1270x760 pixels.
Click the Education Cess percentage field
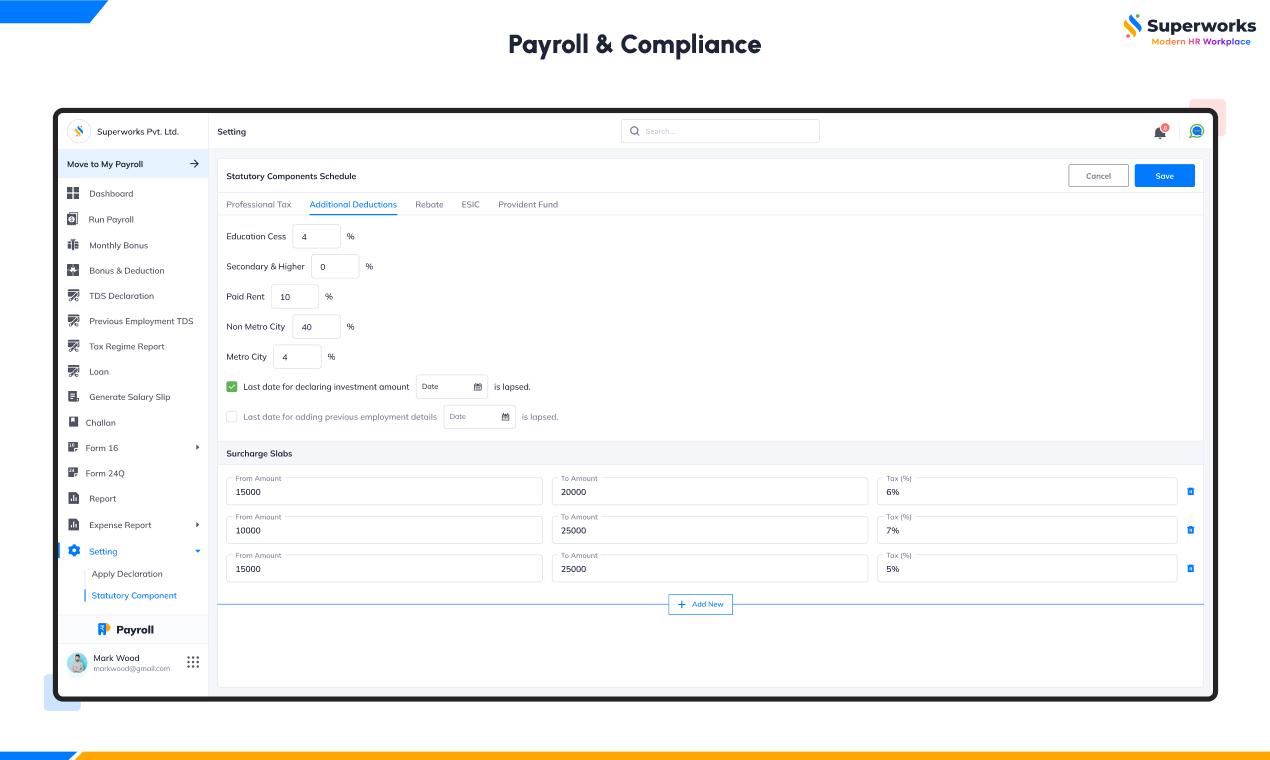pyautogui.click(x=316, y=237)
